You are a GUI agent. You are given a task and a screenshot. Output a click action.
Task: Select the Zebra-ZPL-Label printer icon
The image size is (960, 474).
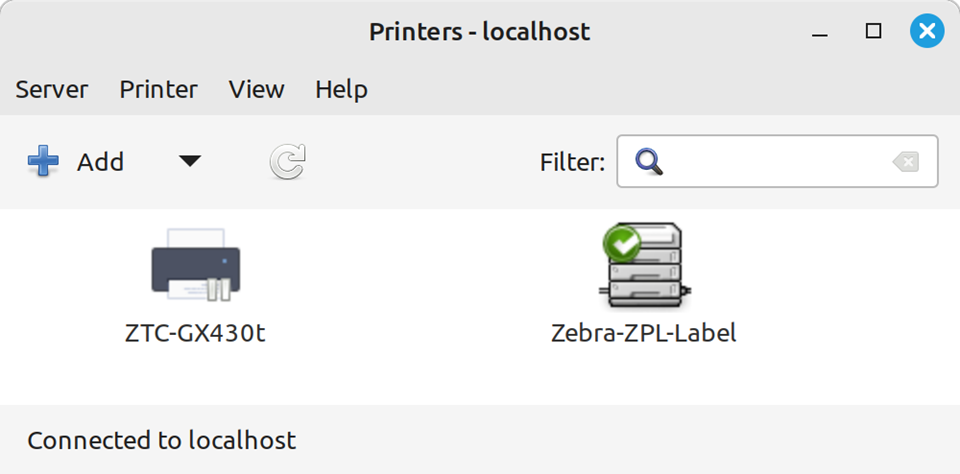[x=644, y=265]
